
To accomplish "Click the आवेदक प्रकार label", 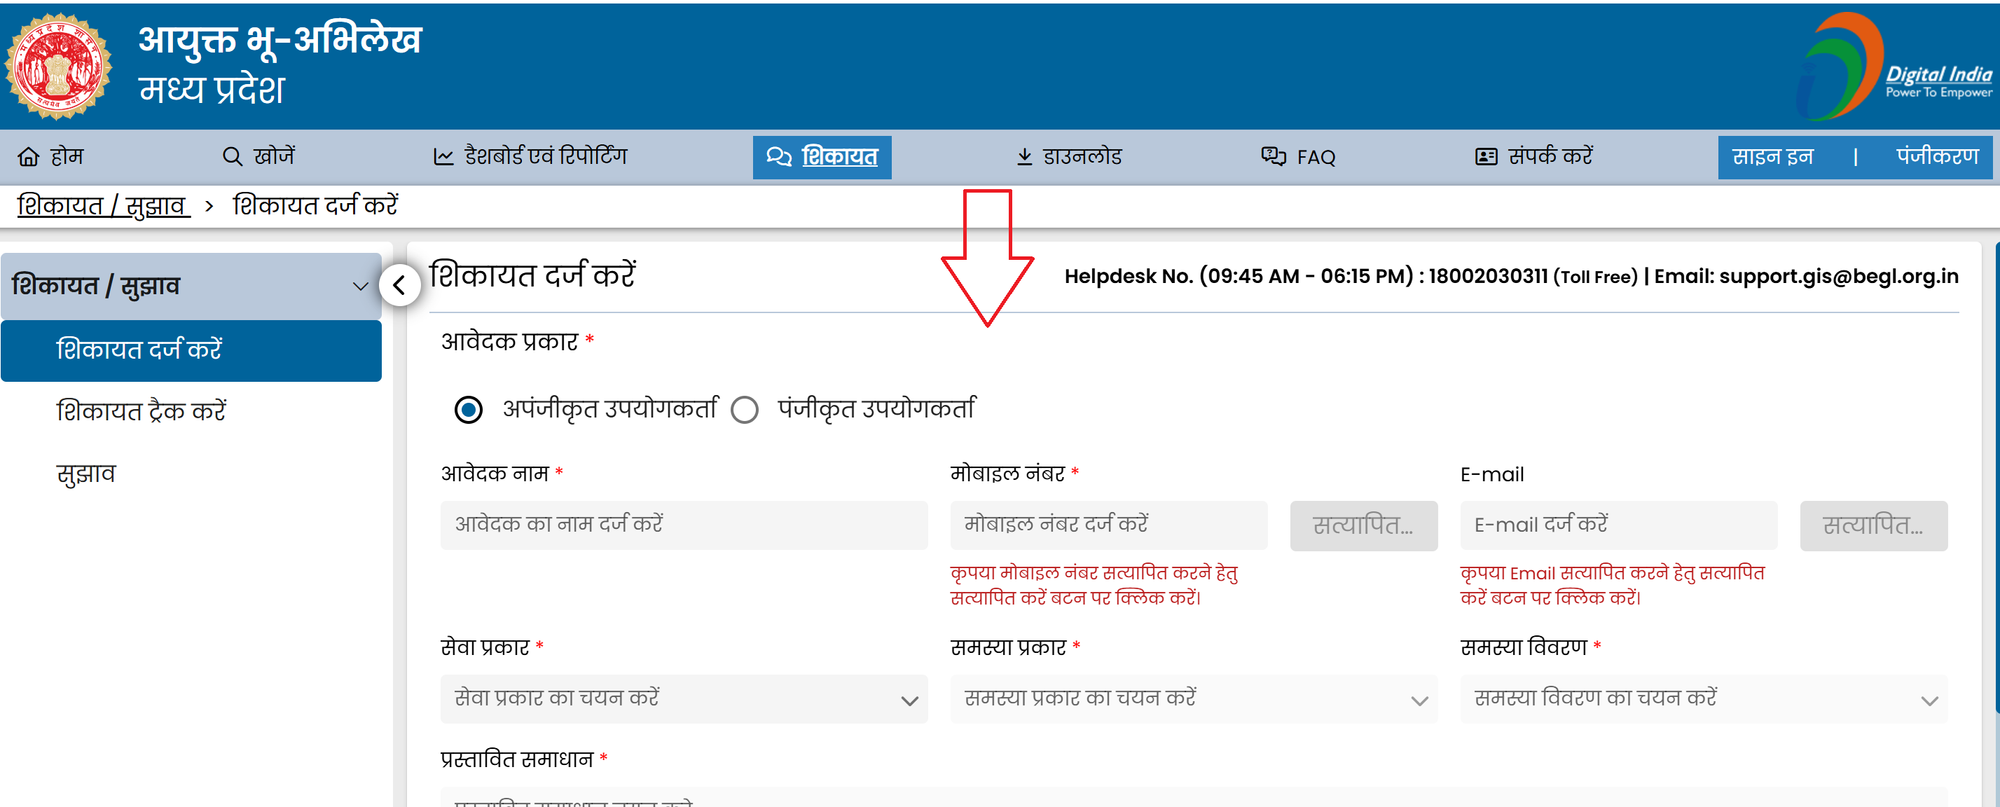I will point(510,342).
